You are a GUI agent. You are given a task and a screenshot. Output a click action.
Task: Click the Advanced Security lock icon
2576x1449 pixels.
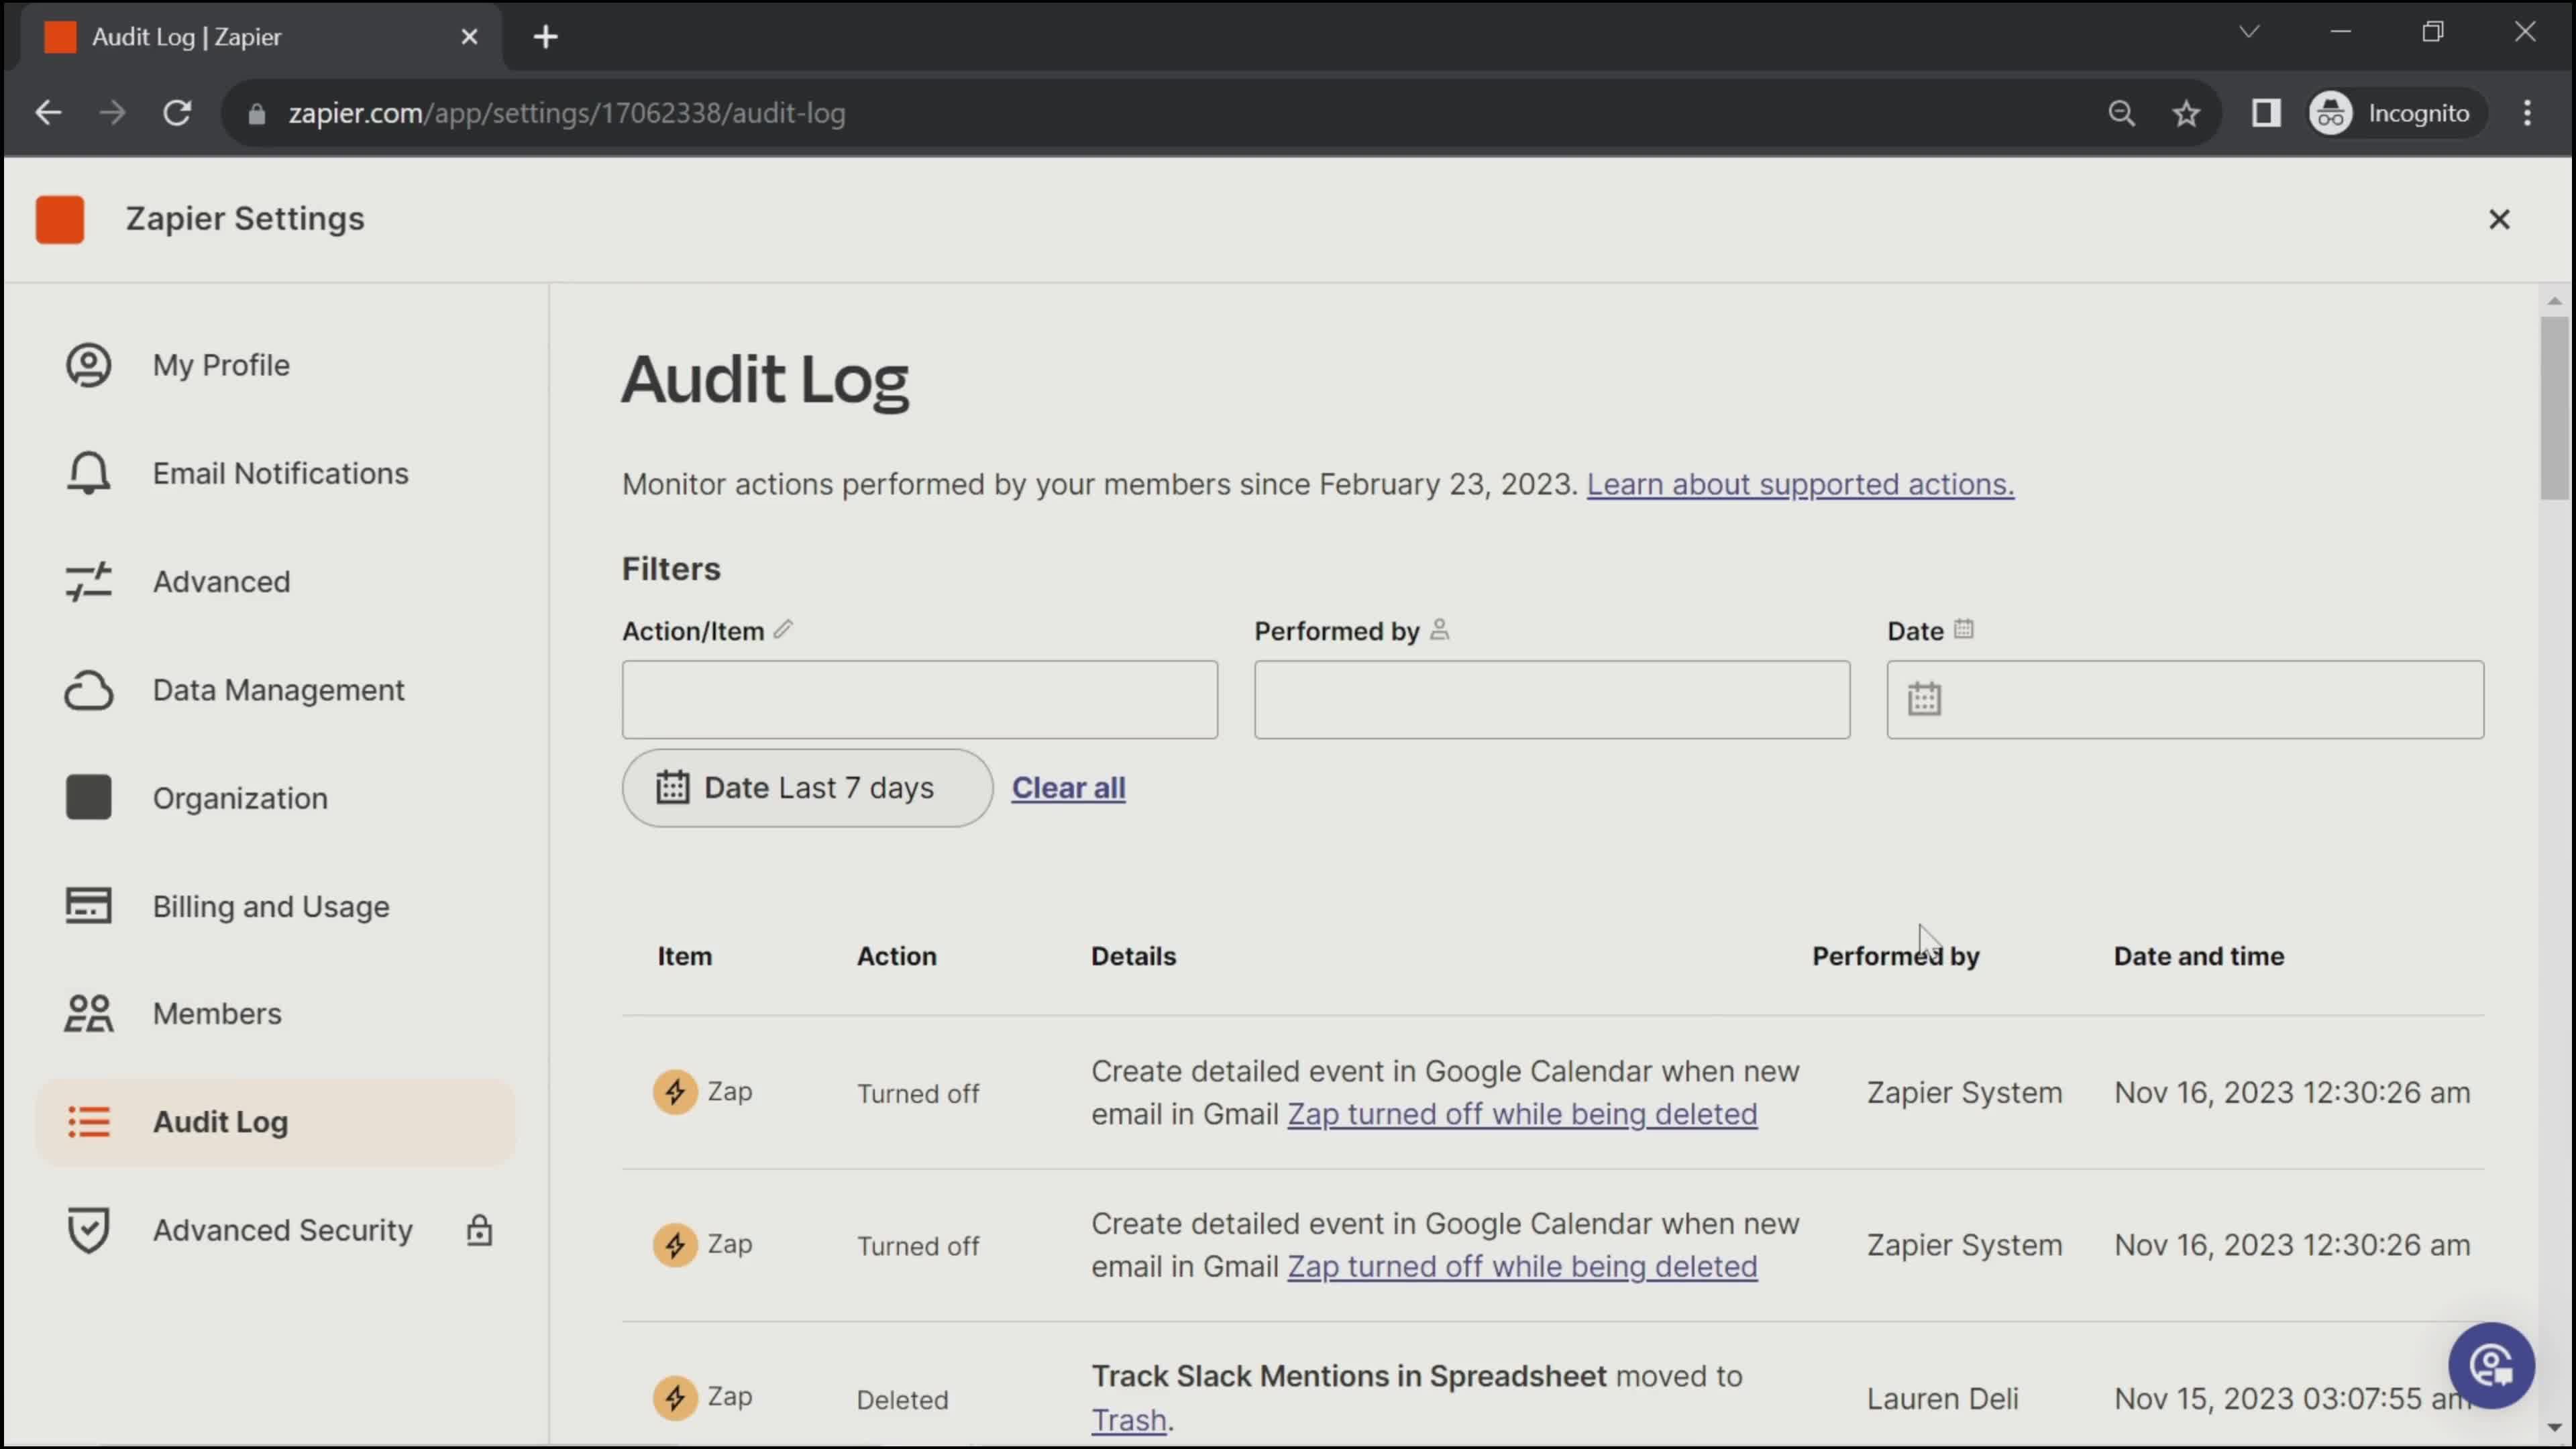coord(480,1230)
